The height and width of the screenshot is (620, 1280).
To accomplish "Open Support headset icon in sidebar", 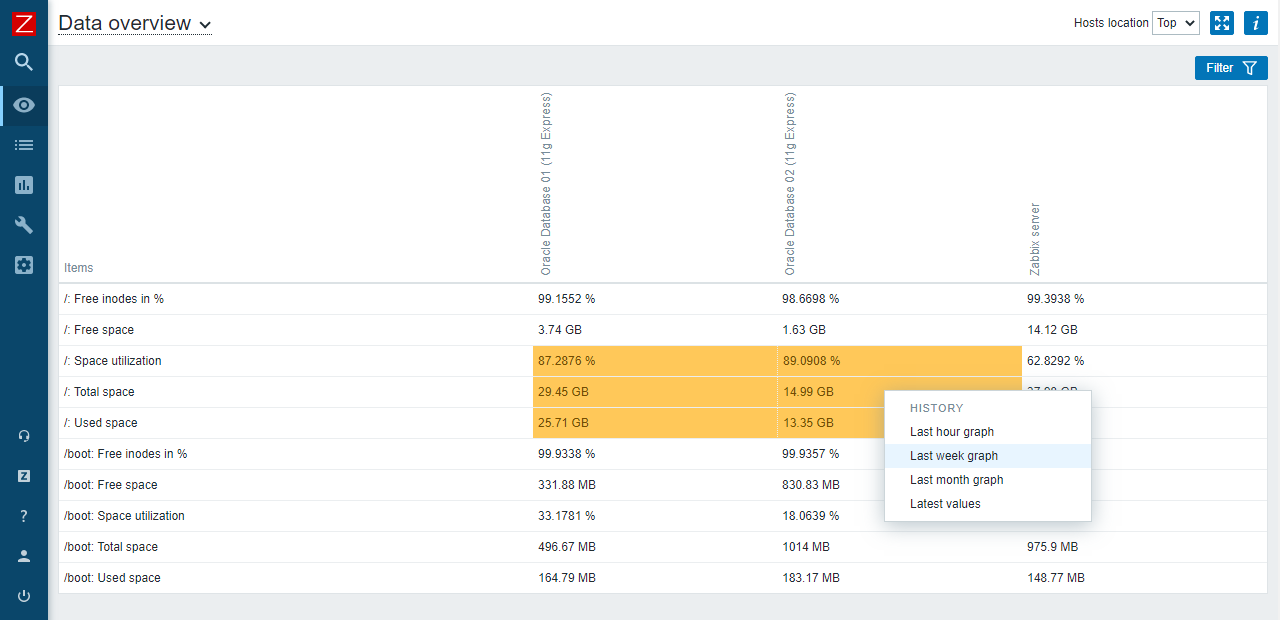I will click(x=24, y=436).
